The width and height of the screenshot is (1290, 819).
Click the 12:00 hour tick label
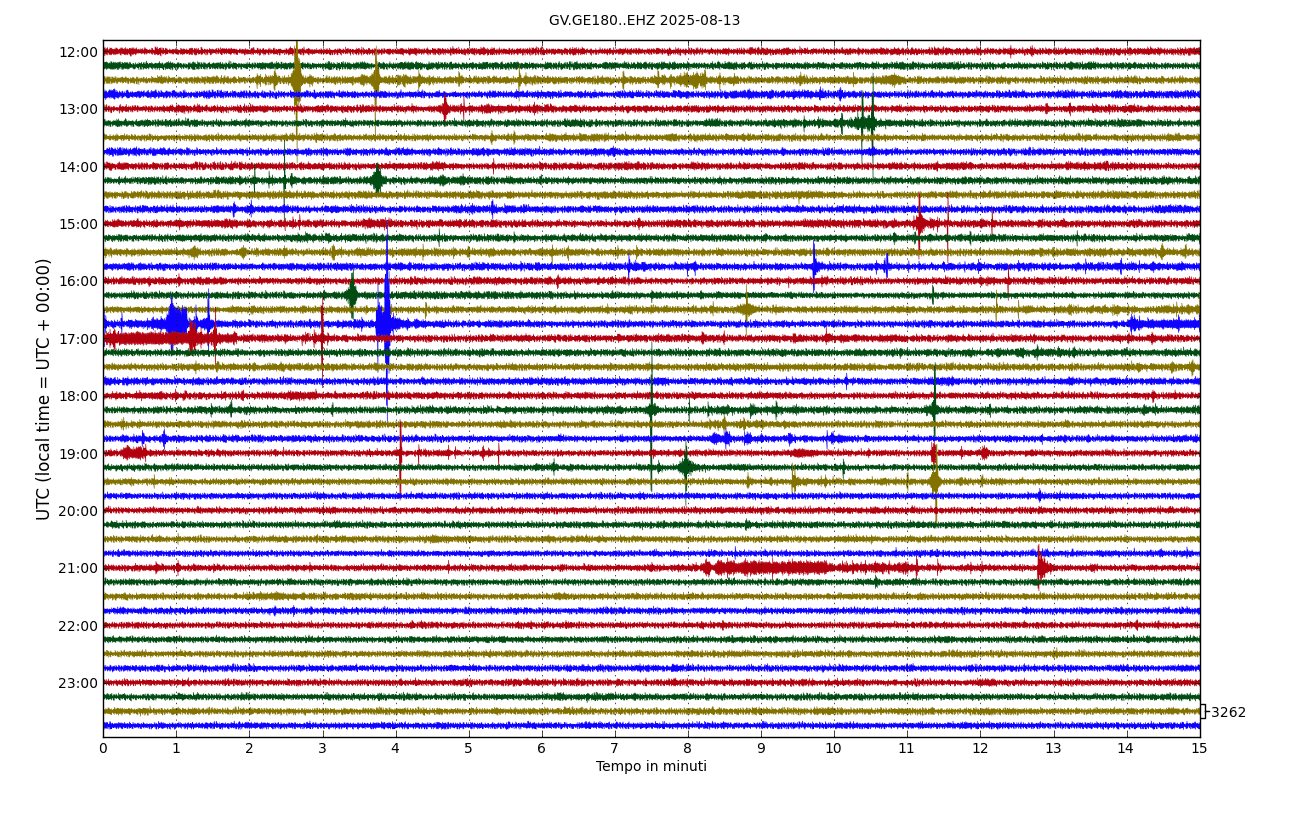(78, 52)
